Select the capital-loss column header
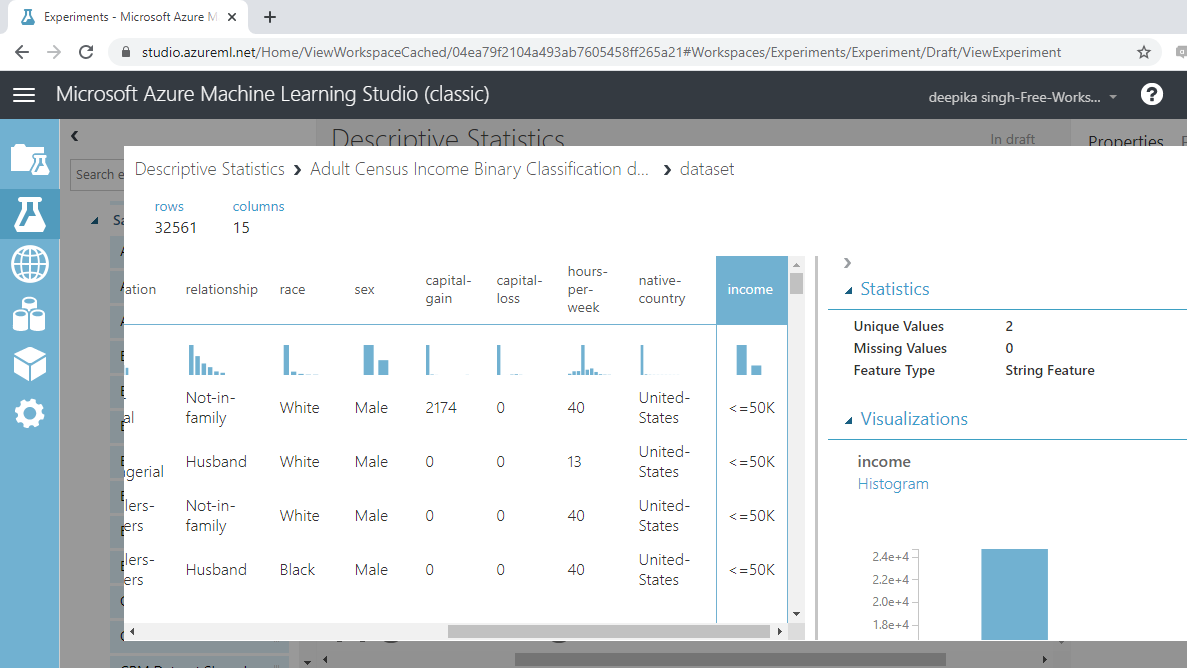The height and width of the screenshot is (668, 1187). [519, 289]
